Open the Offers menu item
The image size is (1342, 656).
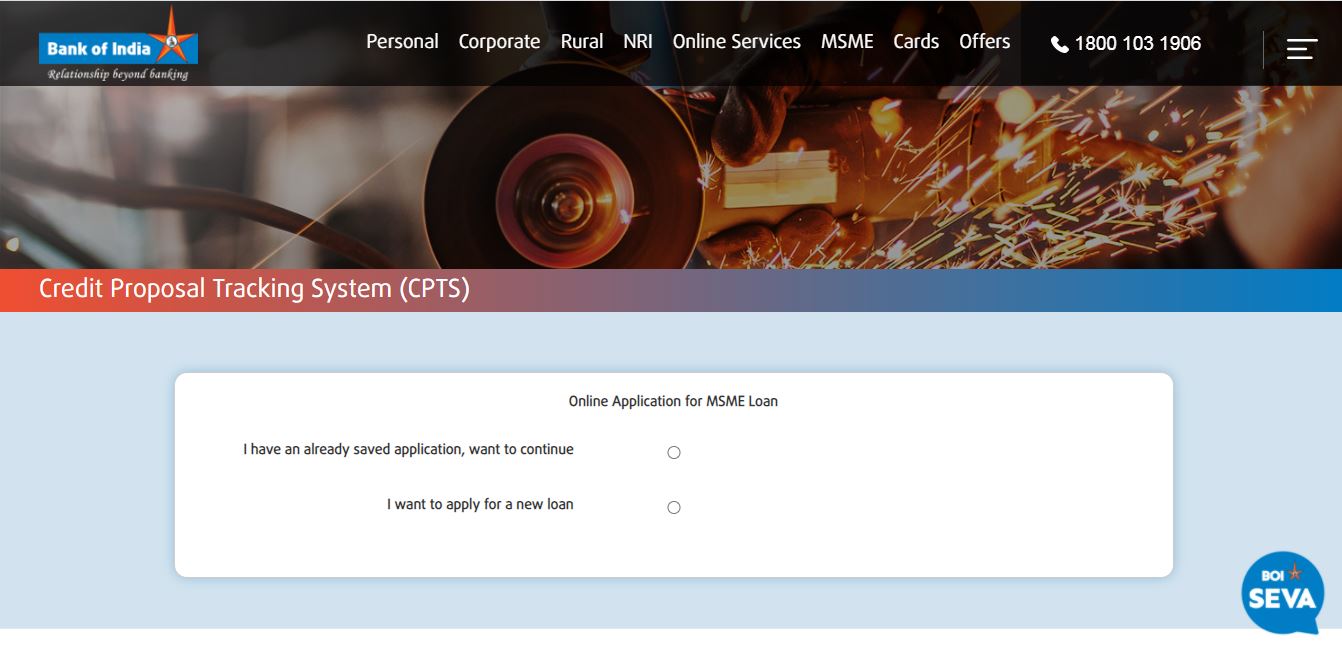tap(984, 42)
